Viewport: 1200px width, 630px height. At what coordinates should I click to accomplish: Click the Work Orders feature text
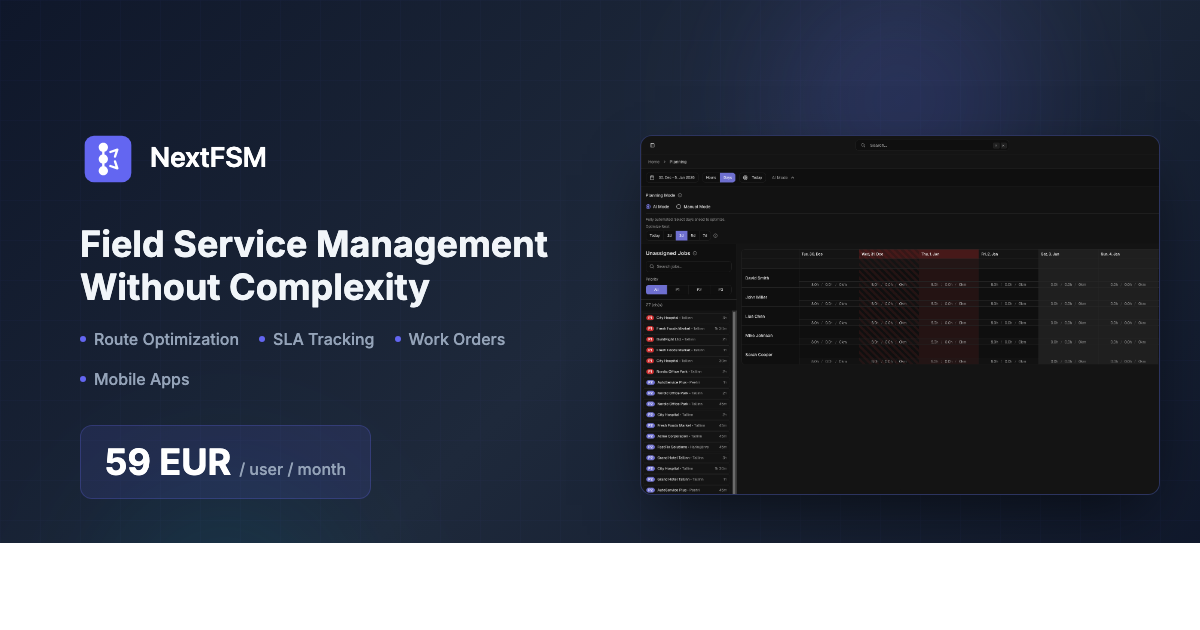tap(456, 339)
